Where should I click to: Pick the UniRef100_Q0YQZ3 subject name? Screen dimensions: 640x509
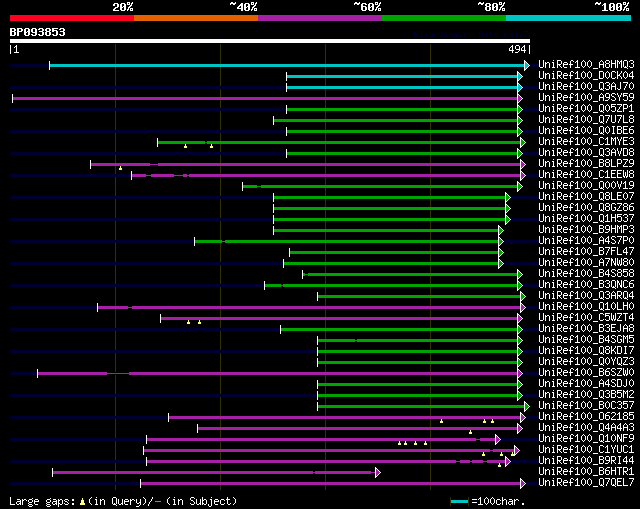click(586, 362)
